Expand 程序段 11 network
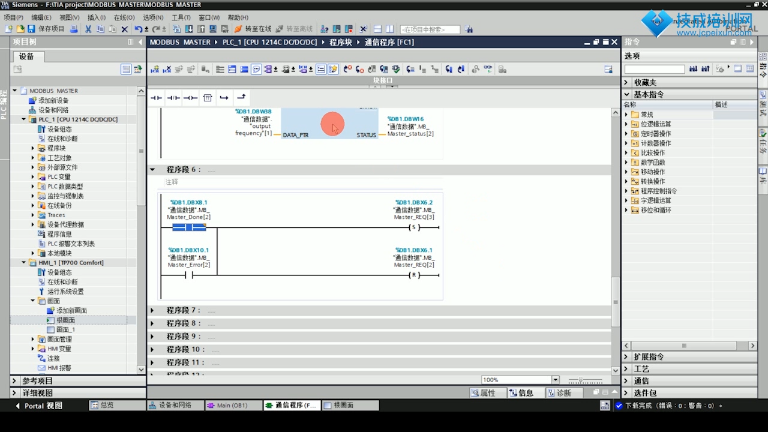 coord(152,362)
